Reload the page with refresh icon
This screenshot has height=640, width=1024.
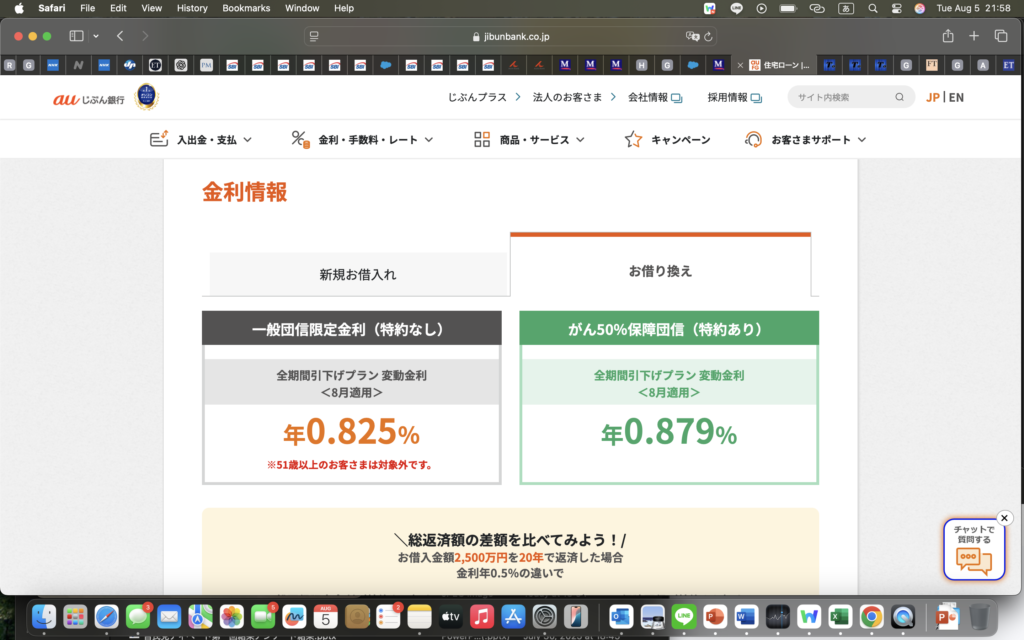pos(709,37)
